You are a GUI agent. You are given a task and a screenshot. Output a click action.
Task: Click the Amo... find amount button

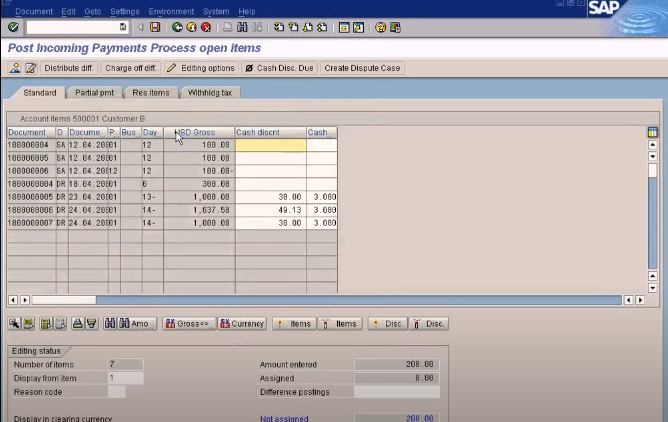[x=137, y=324]
